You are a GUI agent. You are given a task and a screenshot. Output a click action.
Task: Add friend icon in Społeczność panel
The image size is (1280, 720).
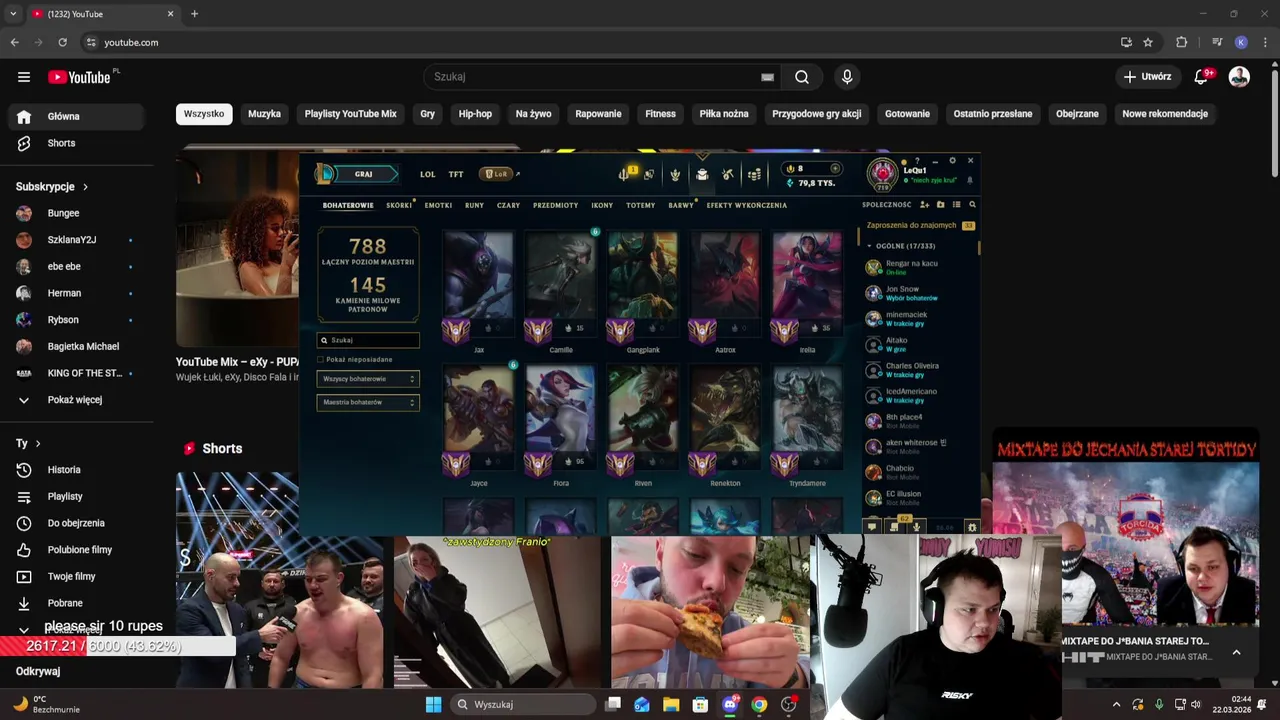click(x=924, y=205)
